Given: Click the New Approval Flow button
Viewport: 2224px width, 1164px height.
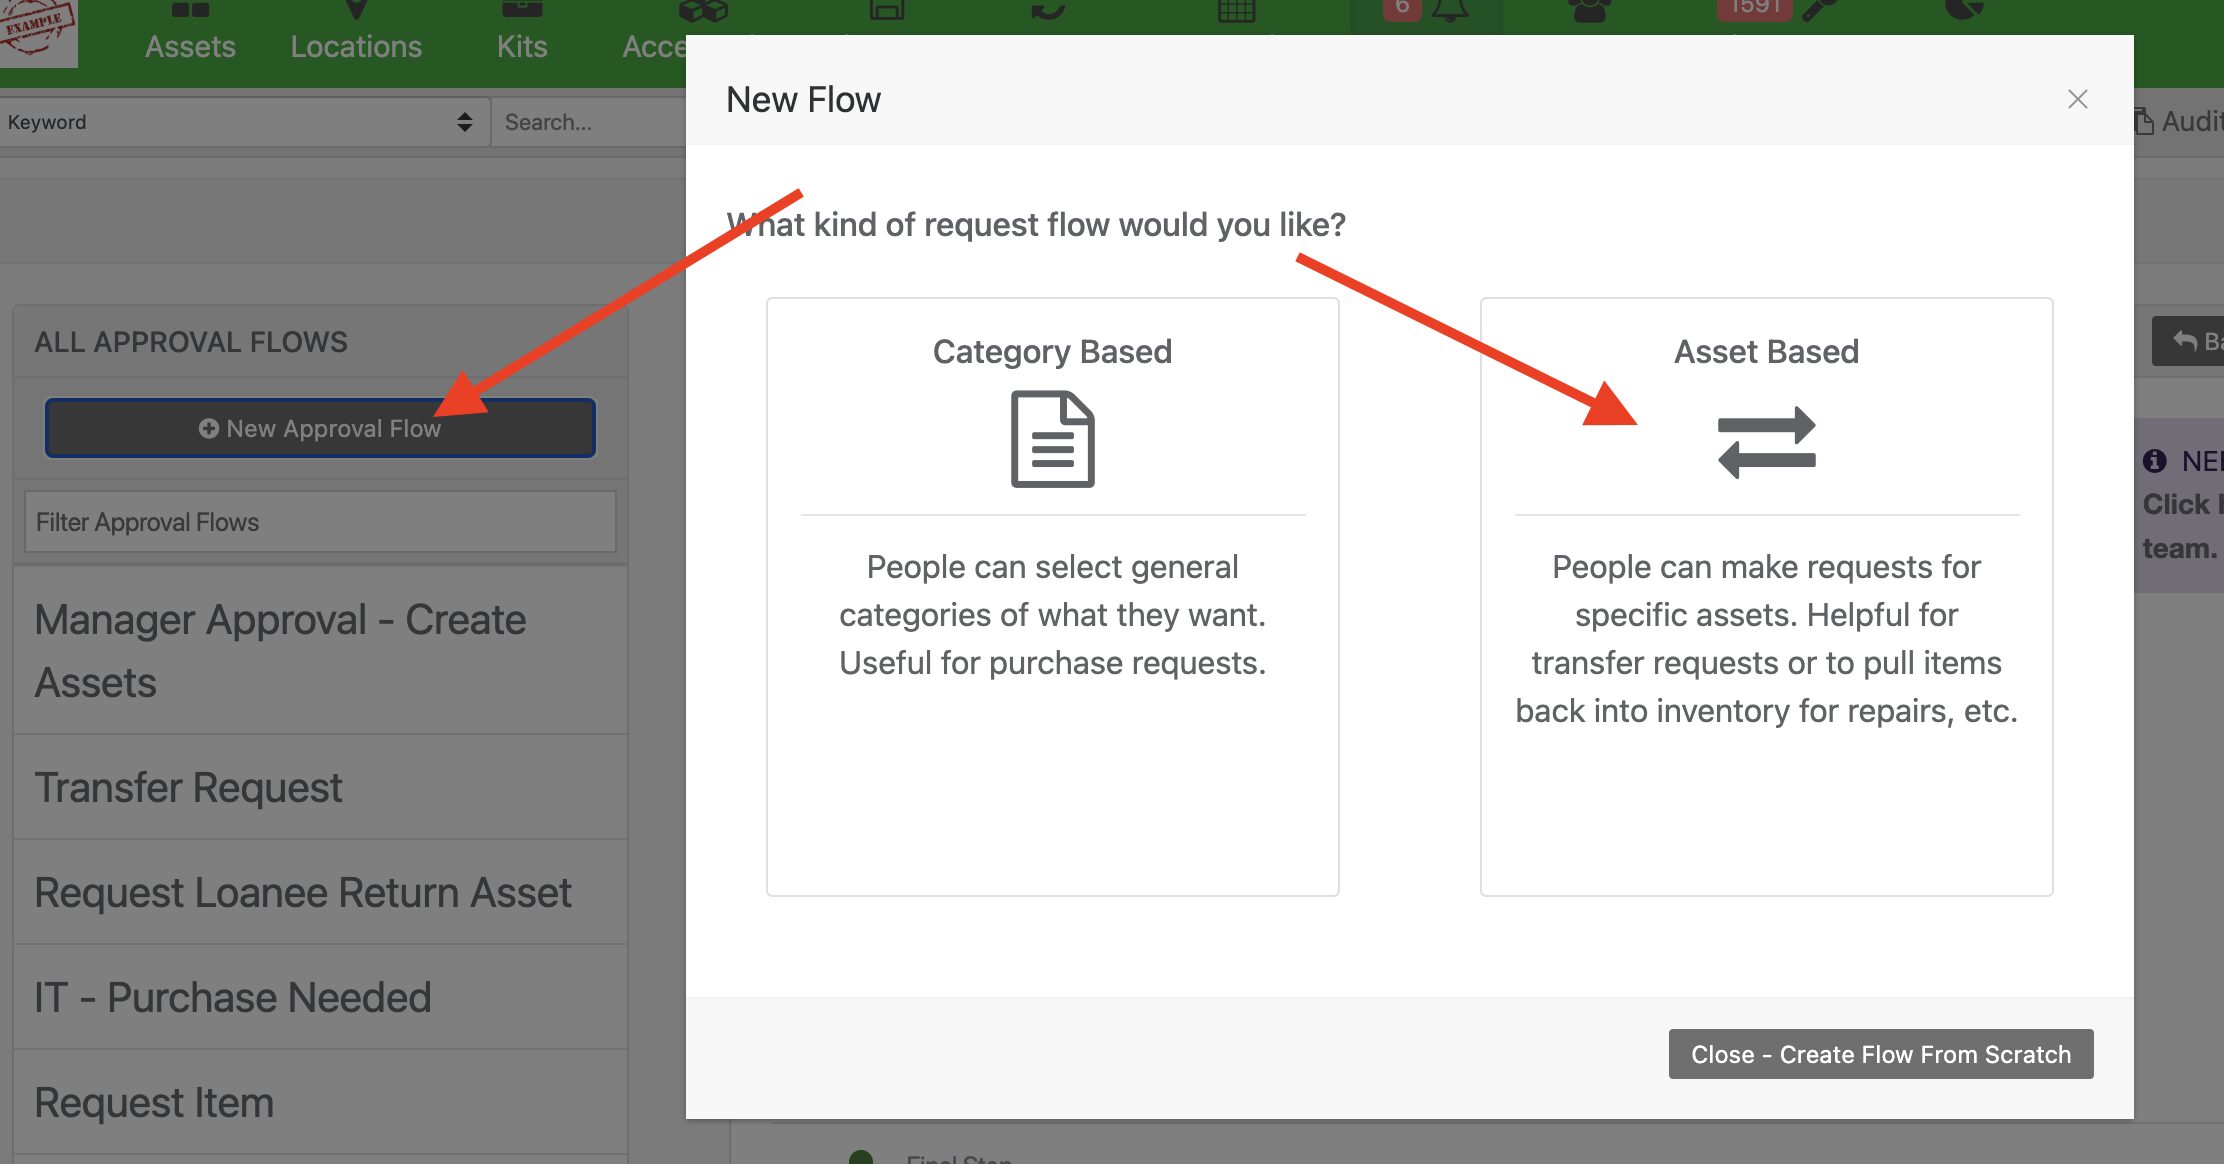Looking at the screenshot, I should point(320,428).
